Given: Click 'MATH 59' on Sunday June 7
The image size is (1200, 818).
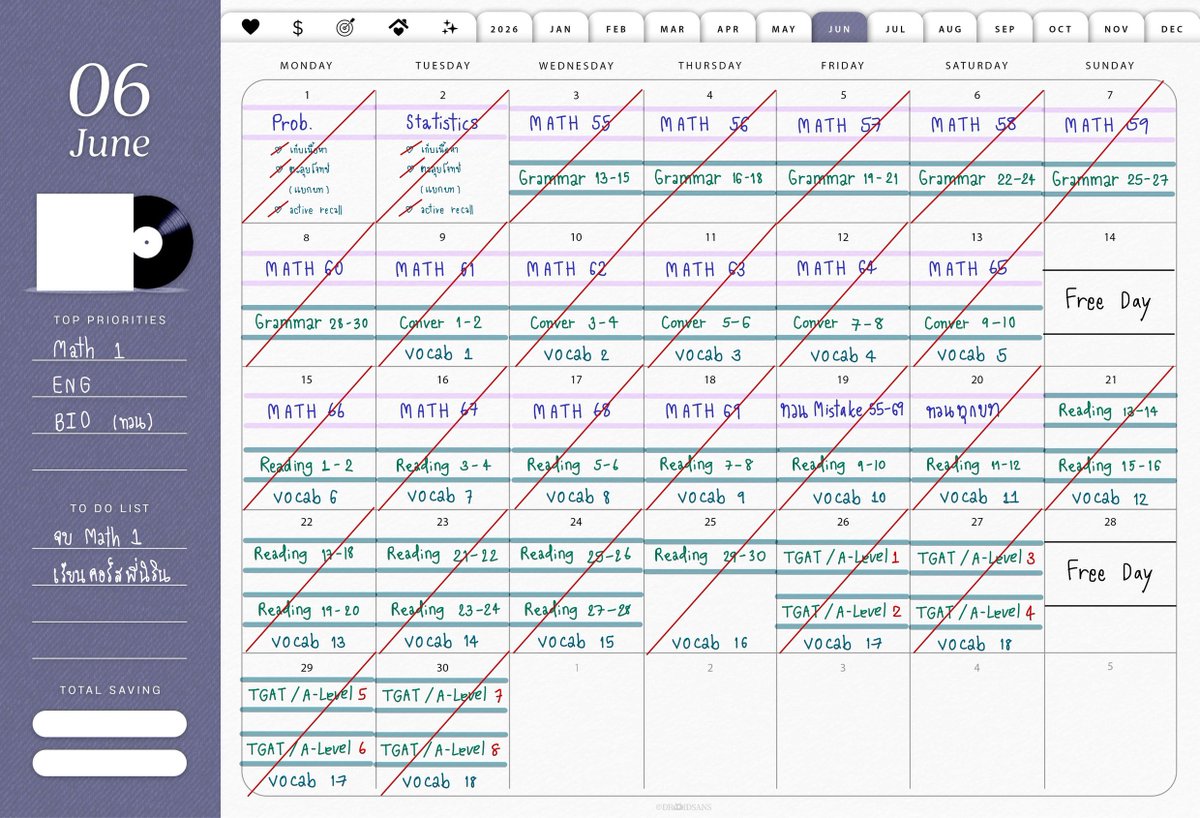Looking at the screenshot, I should [x=1106, y=125].
